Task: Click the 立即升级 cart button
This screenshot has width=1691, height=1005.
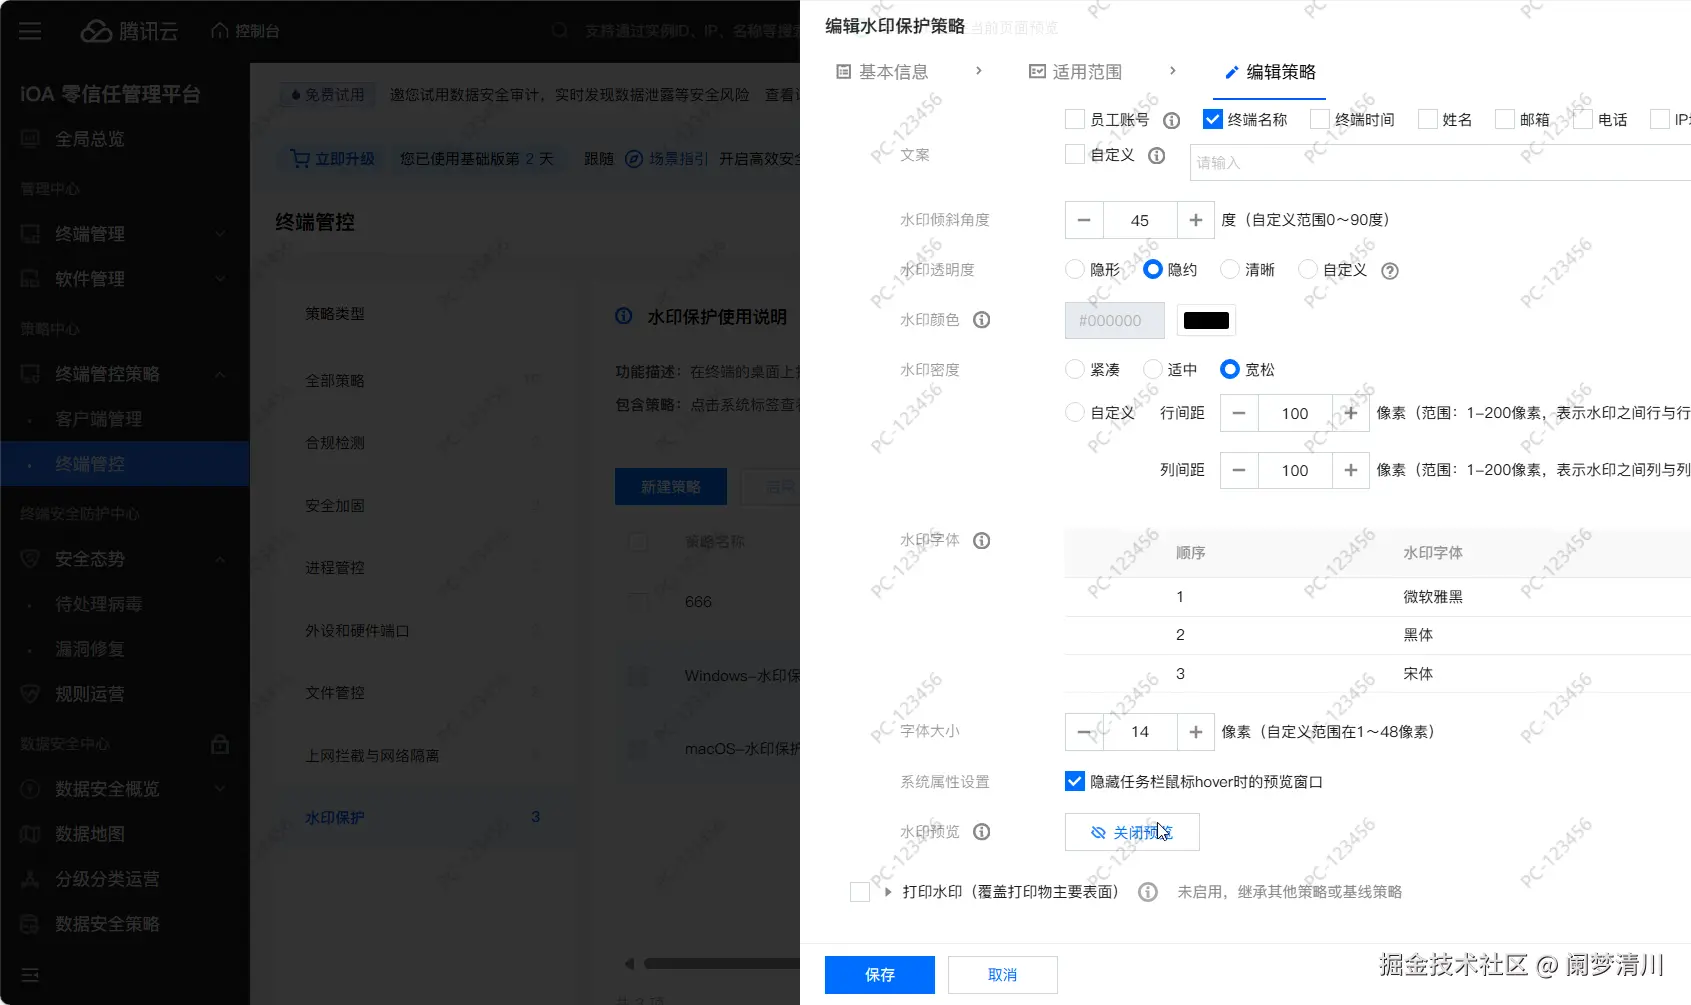Action: click(332, 159)
